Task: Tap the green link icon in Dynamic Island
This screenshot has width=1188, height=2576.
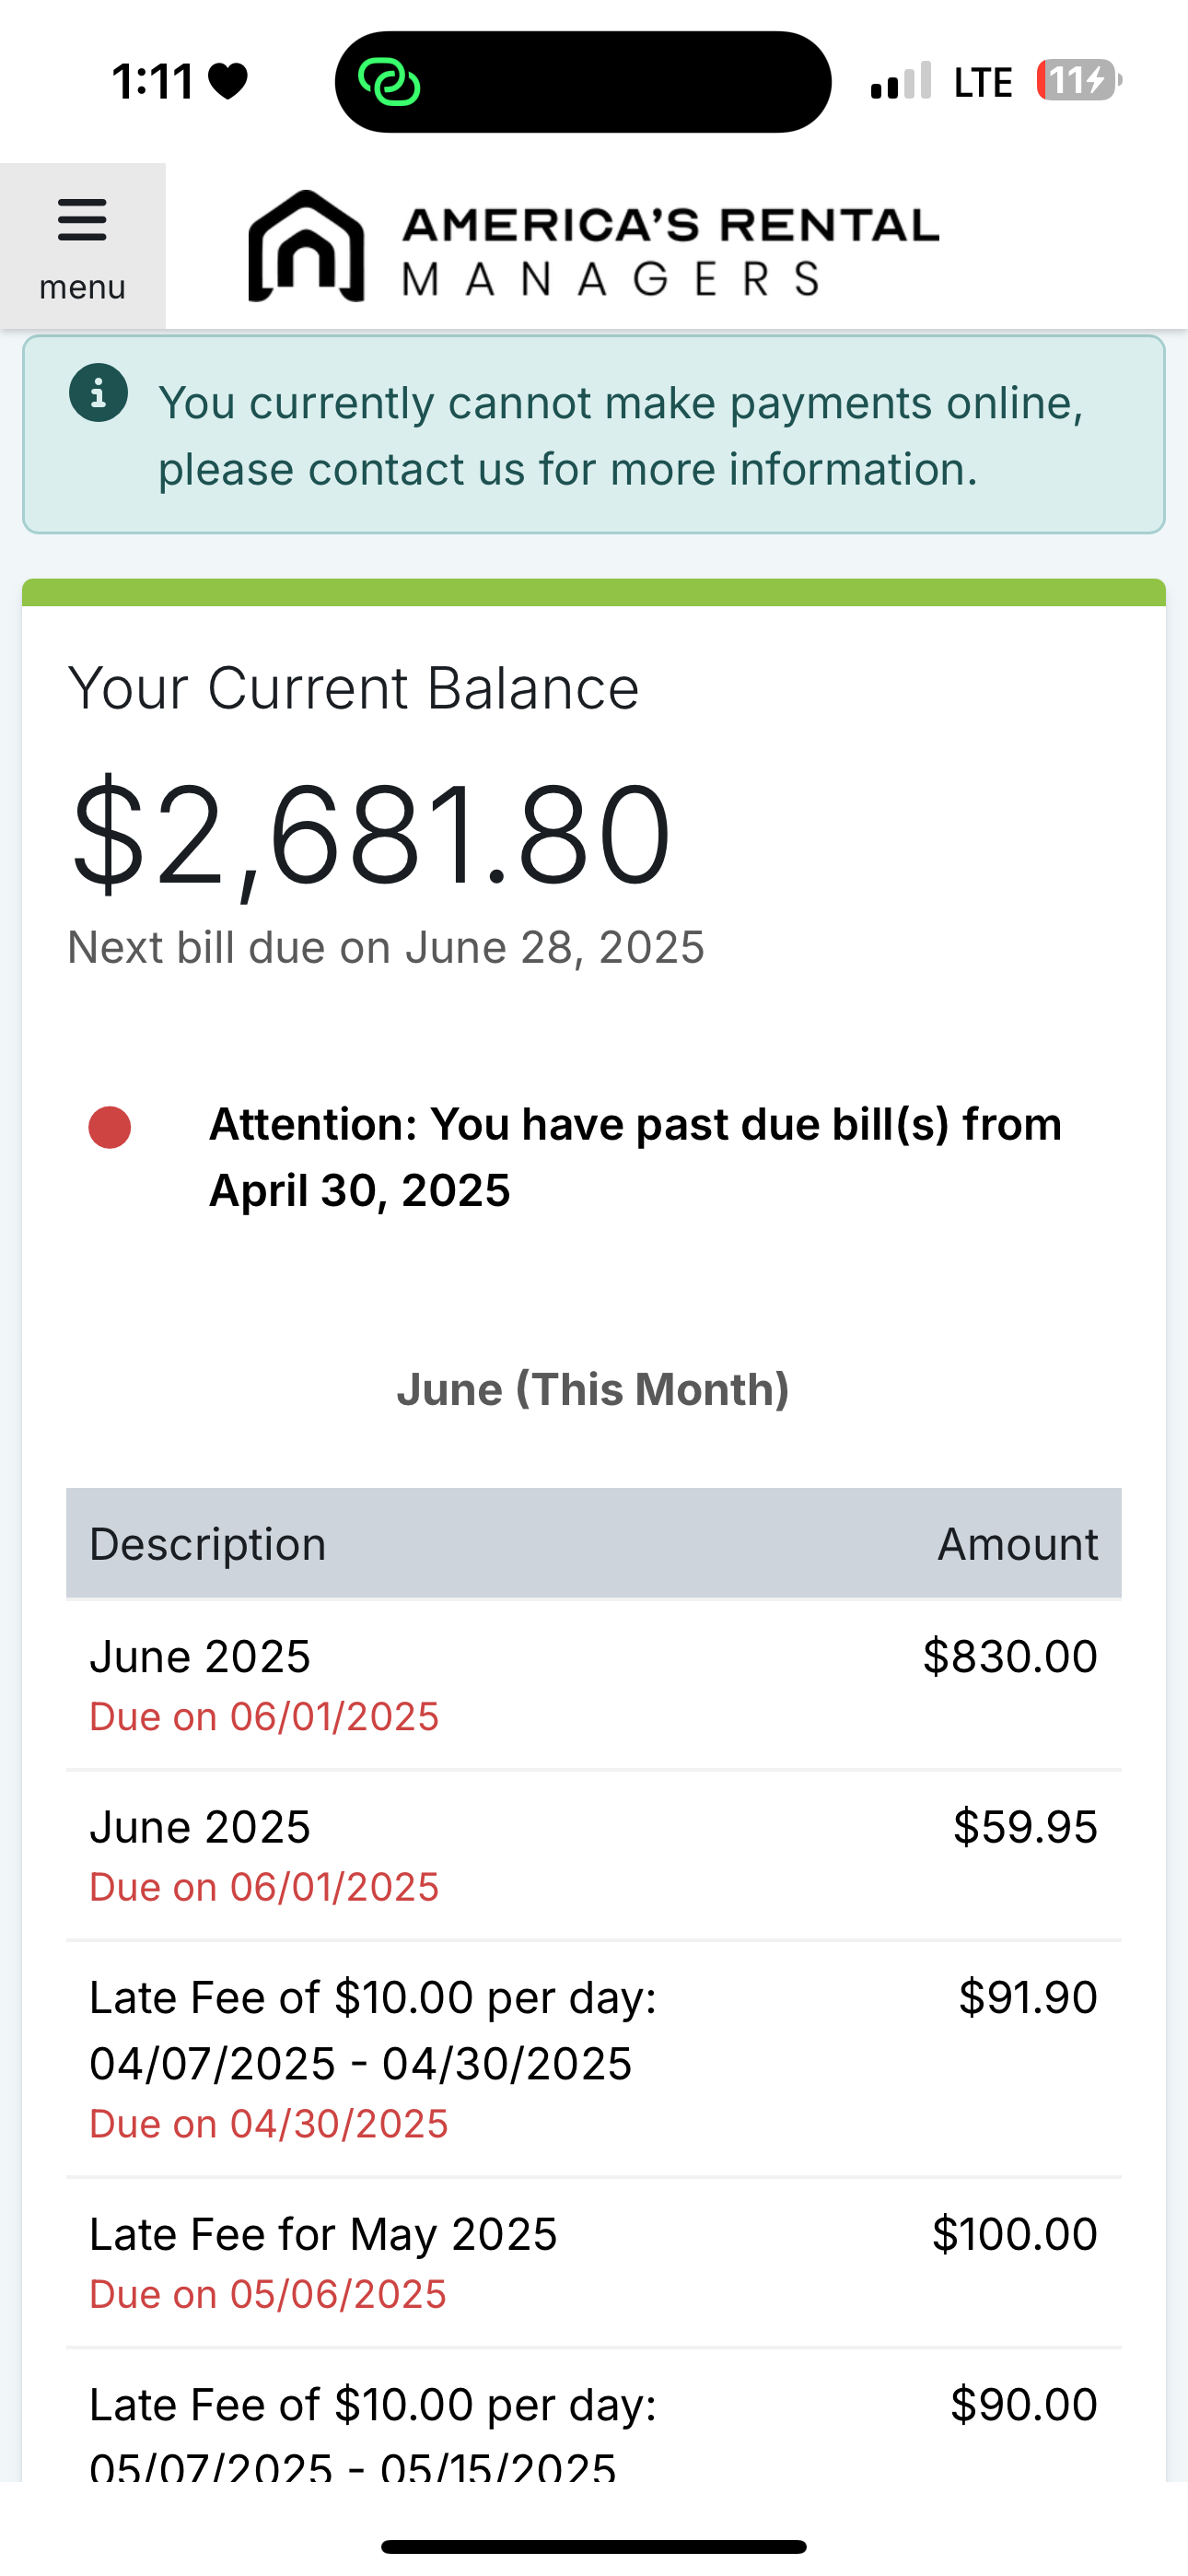Action: coord(389,82)
